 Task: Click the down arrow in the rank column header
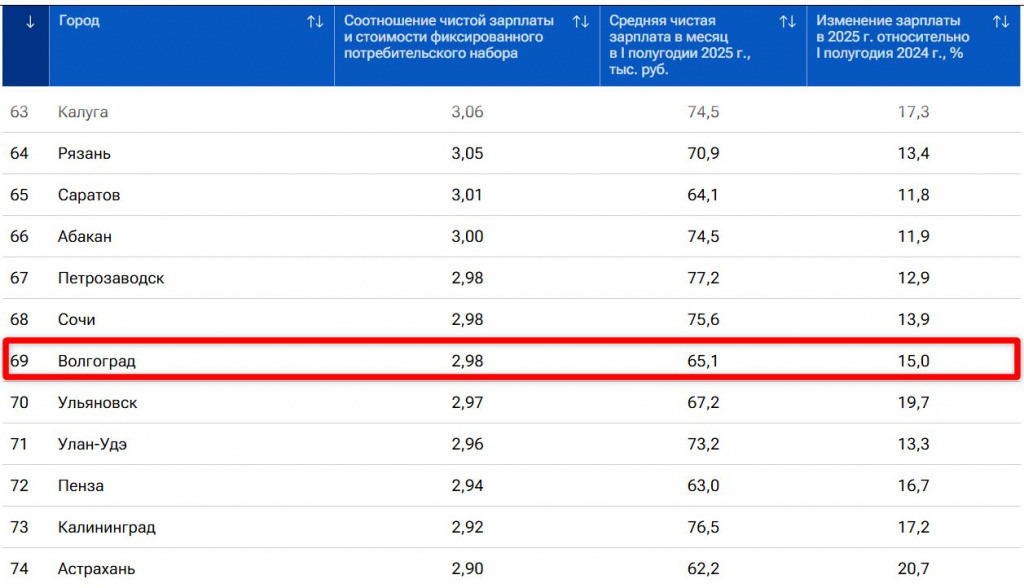(30, 22)
